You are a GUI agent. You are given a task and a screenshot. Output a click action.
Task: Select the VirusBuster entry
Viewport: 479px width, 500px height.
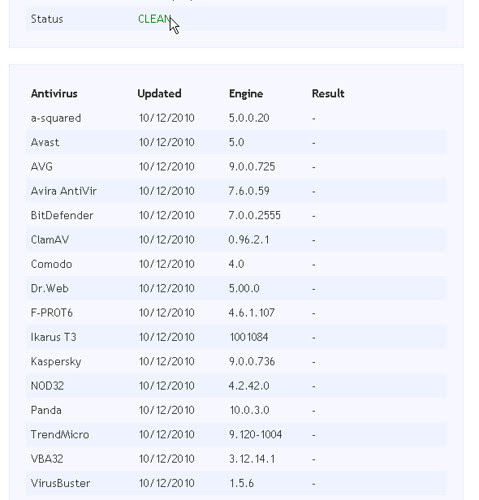coord(236,483)
